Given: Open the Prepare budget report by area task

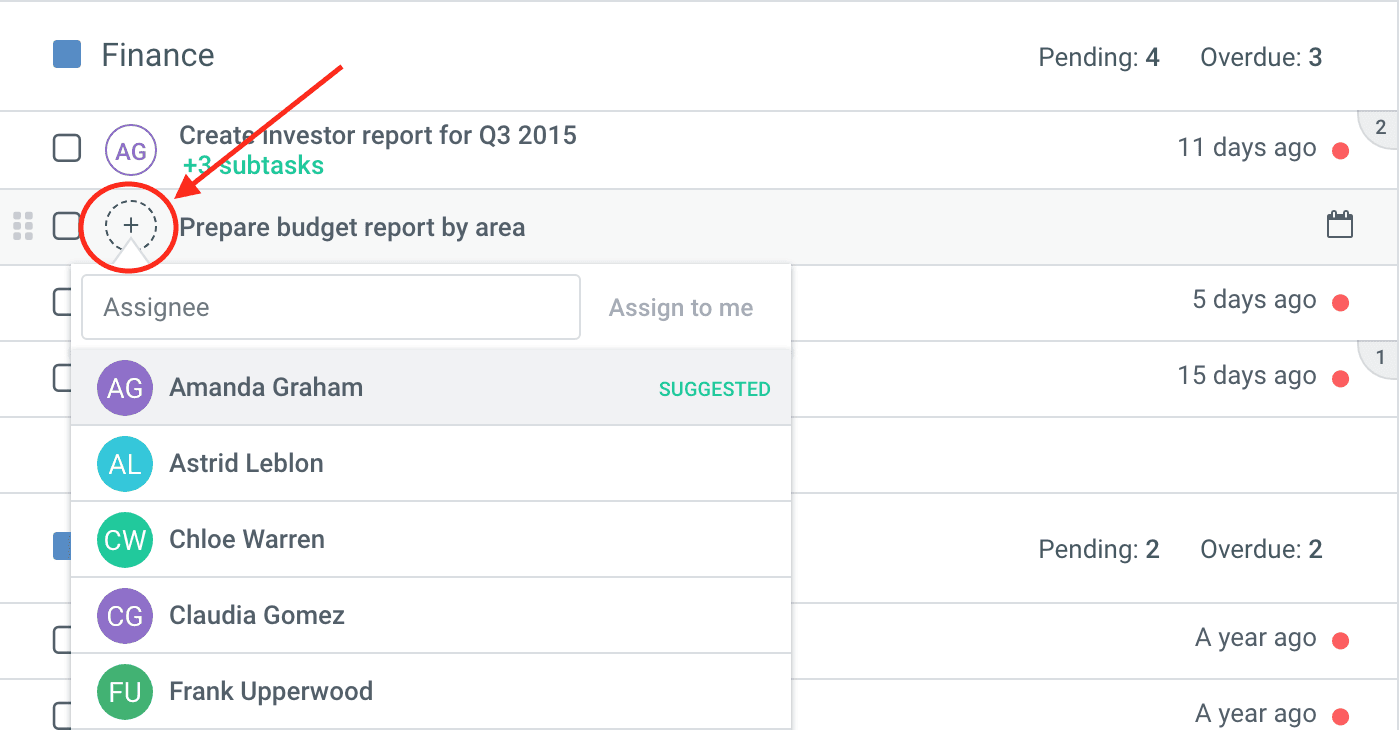Looking at the screenshot, I should coord(352,228).
